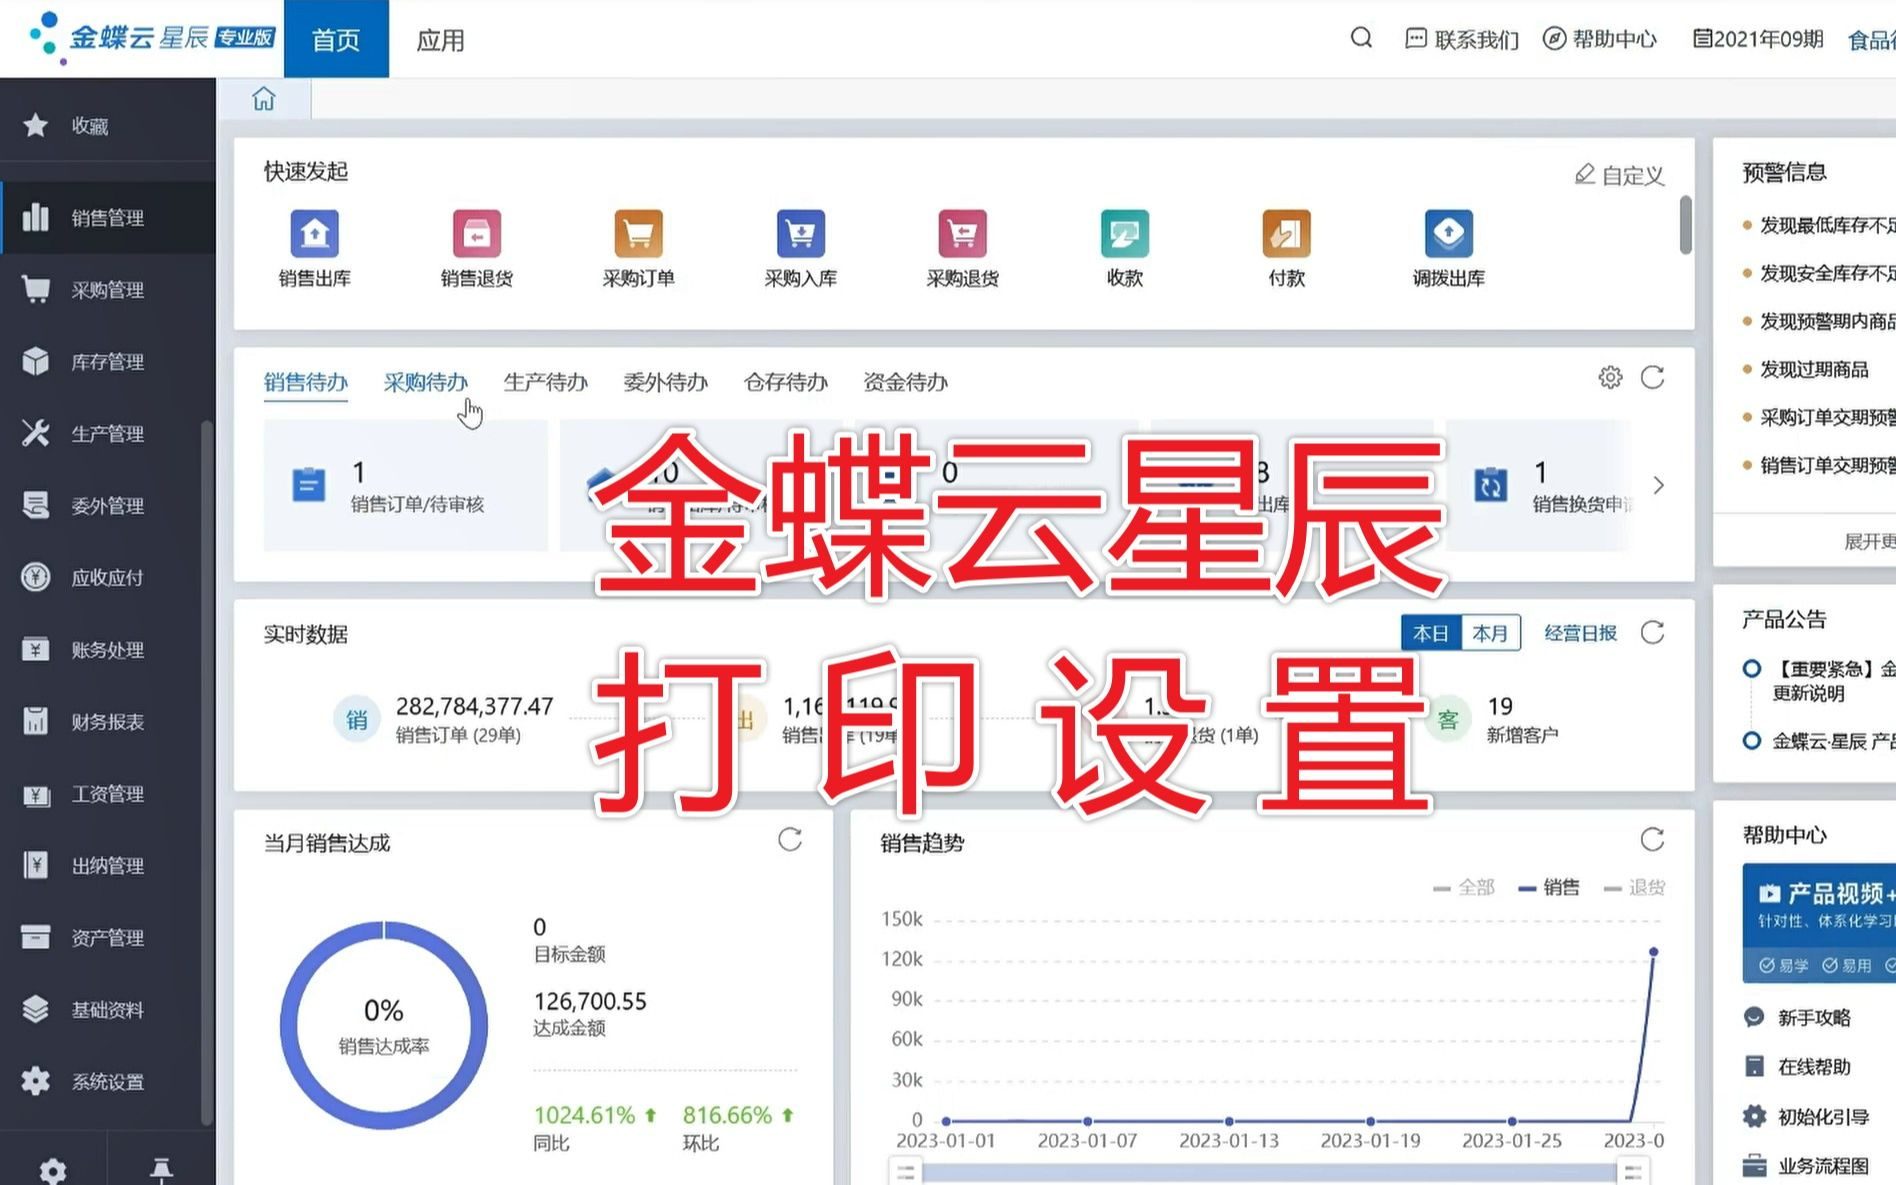Open the 经营日报 link
This screenshot has width=1896, height=1185.
pos(1580,633)
